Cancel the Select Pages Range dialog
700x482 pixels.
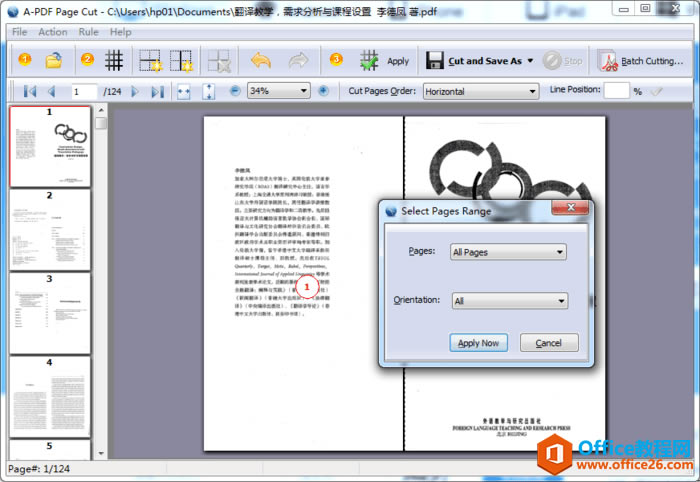(x=549, y=343)
